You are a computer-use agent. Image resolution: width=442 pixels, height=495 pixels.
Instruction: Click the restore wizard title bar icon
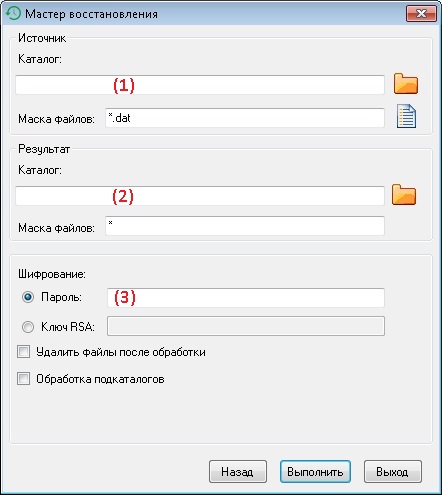click(13, 14)
